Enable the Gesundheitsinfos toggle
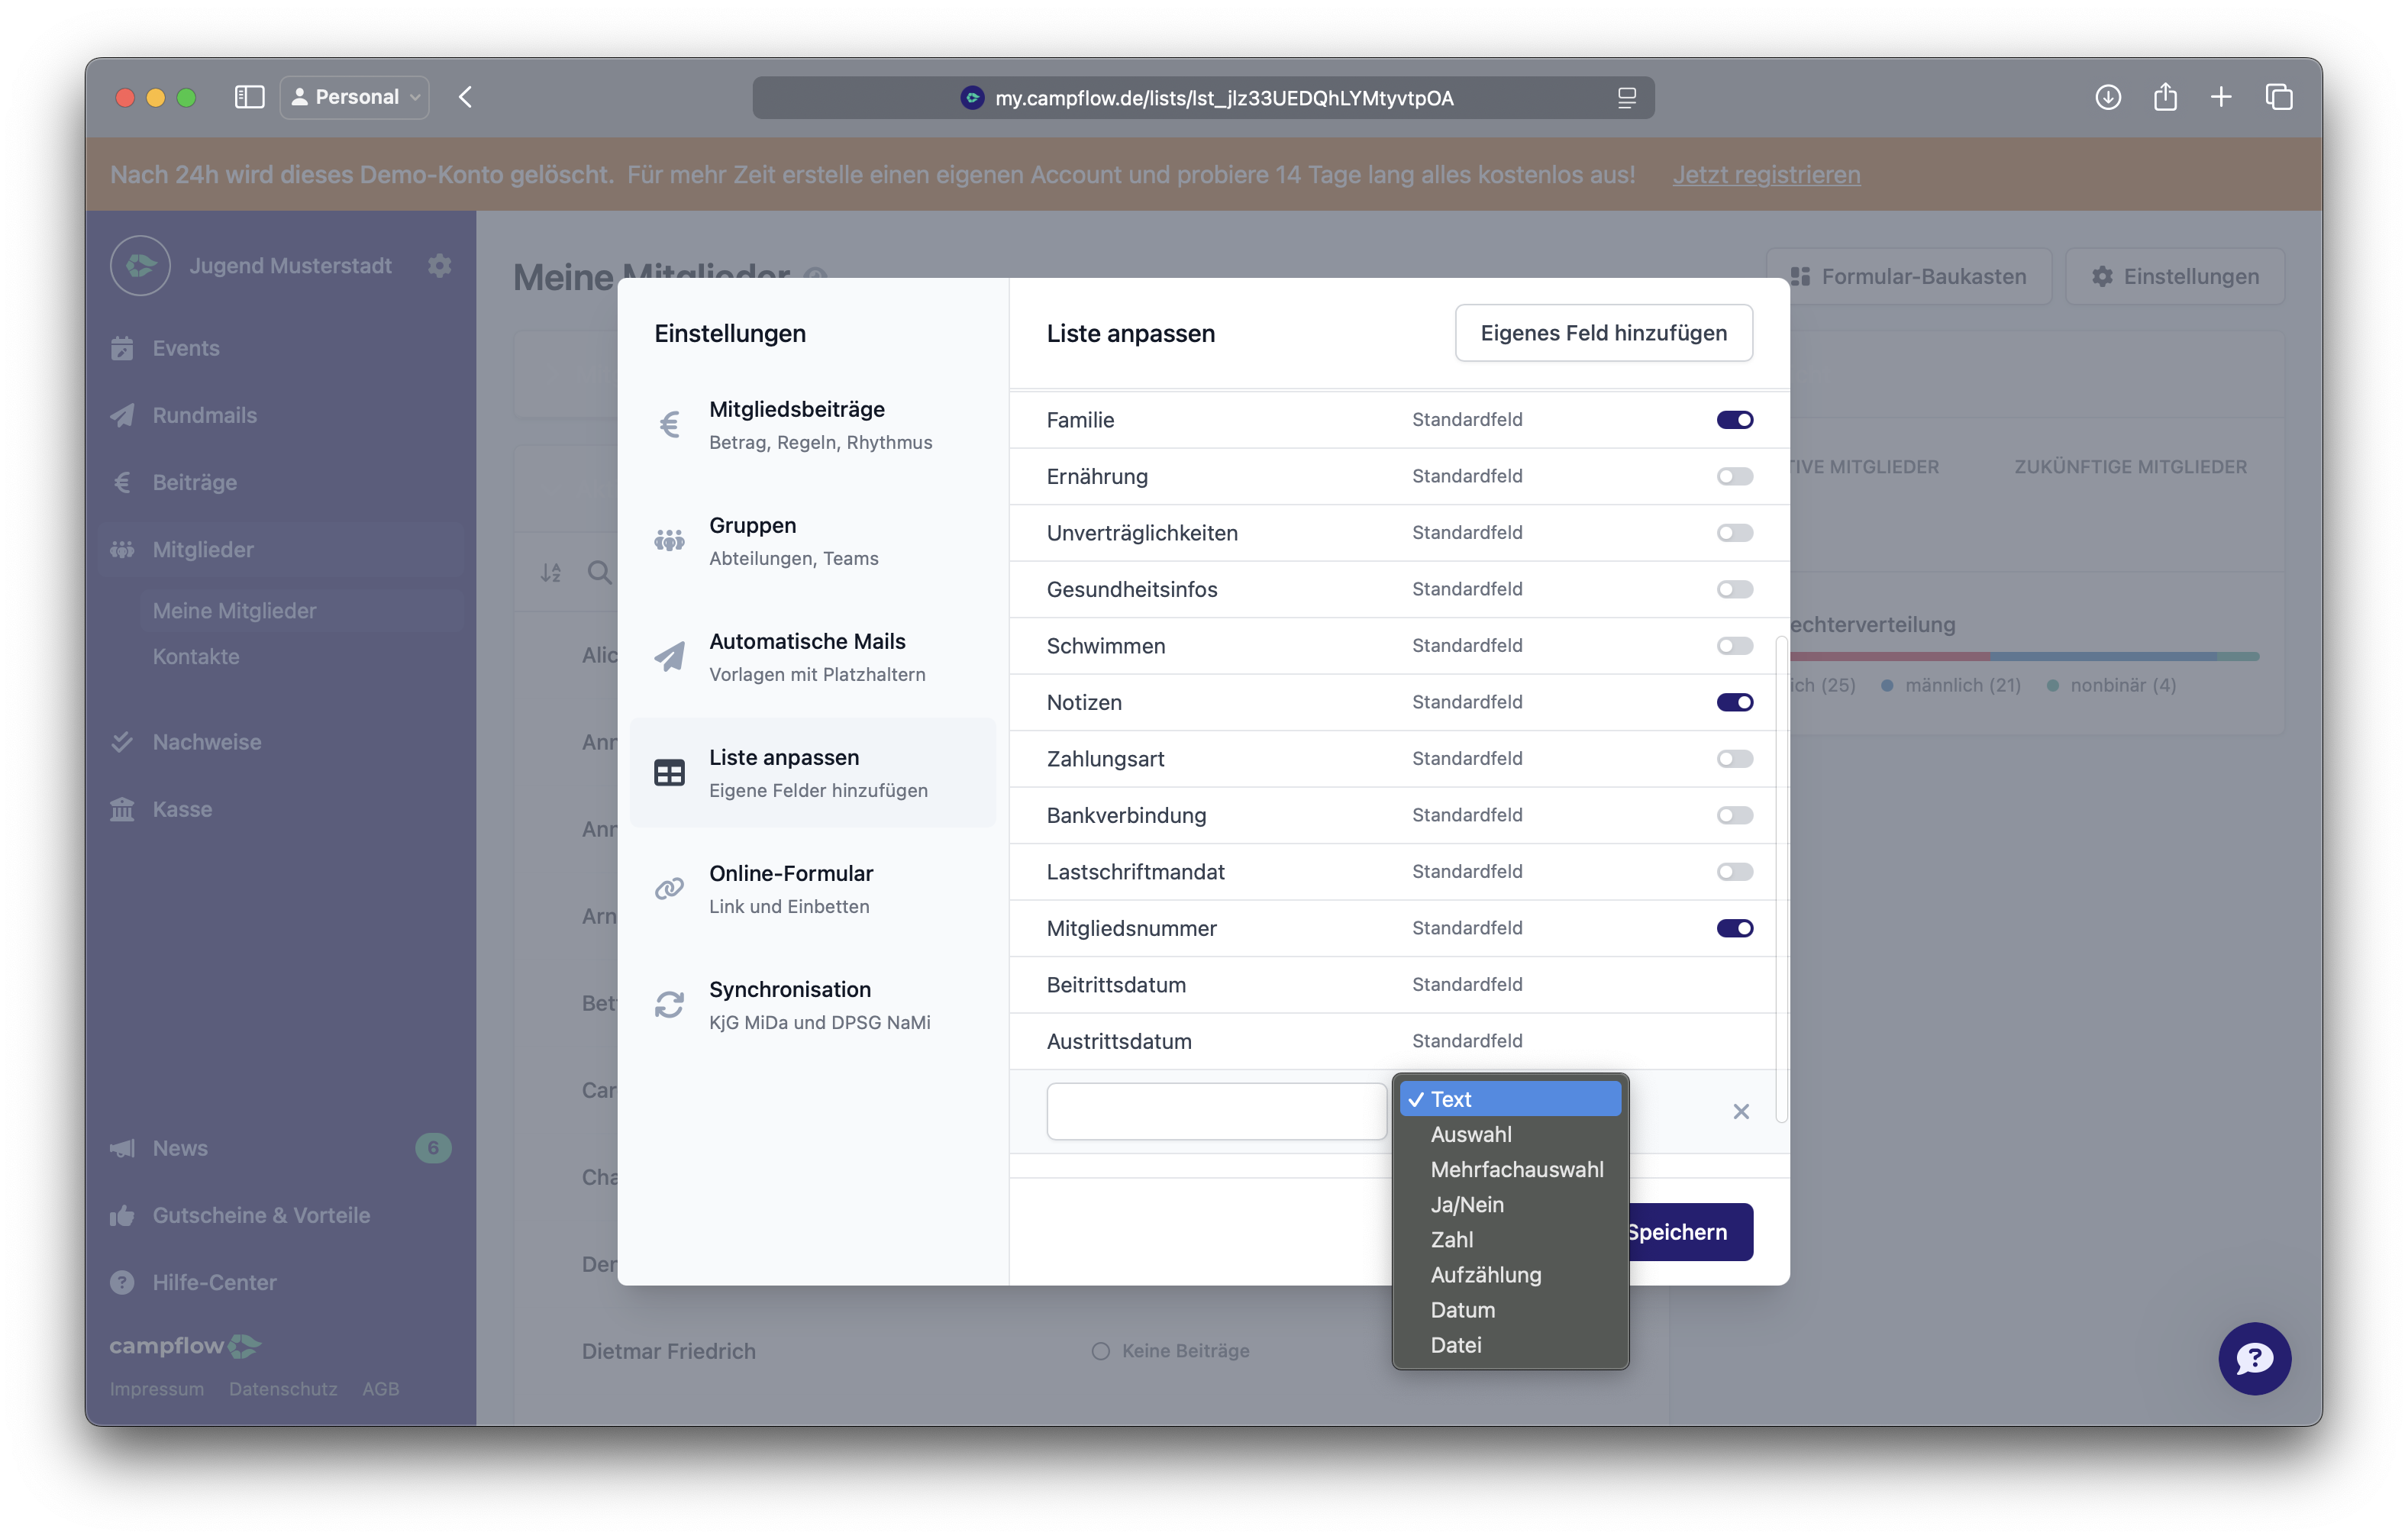The image size is (2408, 1539). point(1735,589)
